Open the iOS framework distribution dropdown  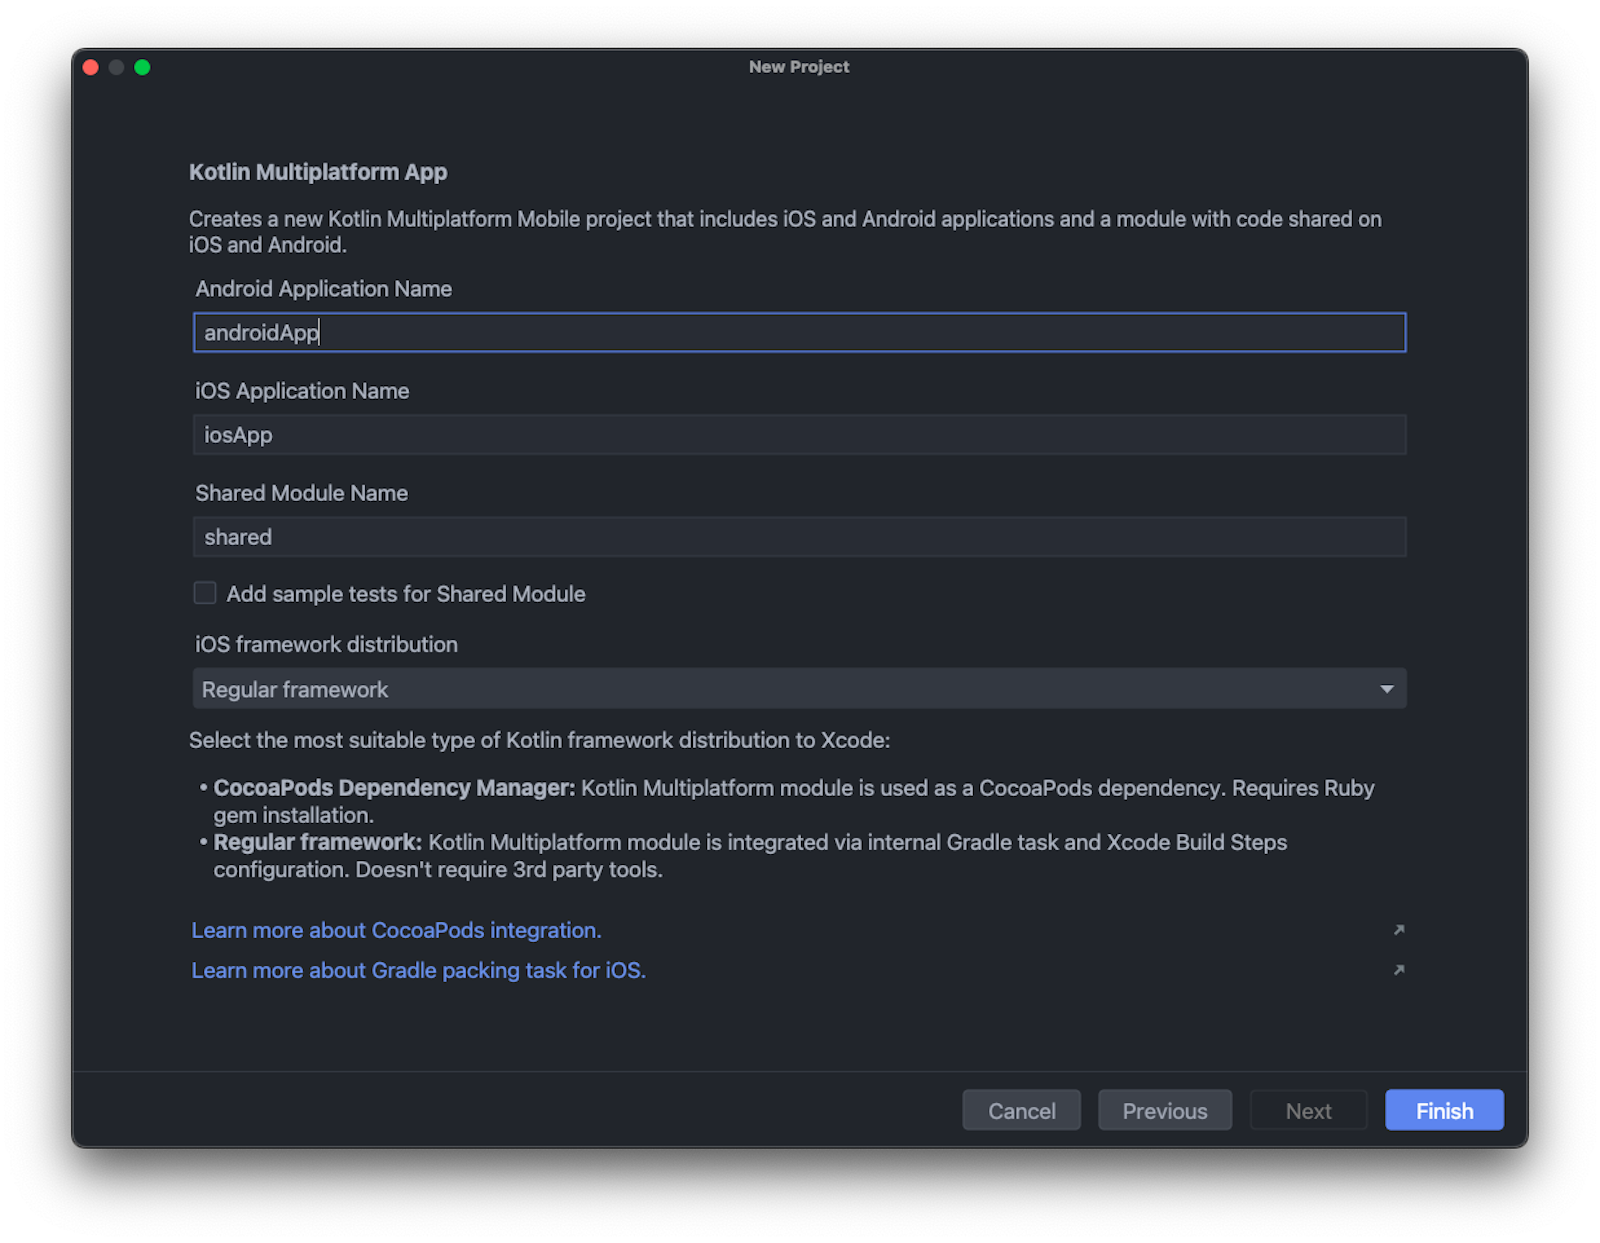[800, 688]
